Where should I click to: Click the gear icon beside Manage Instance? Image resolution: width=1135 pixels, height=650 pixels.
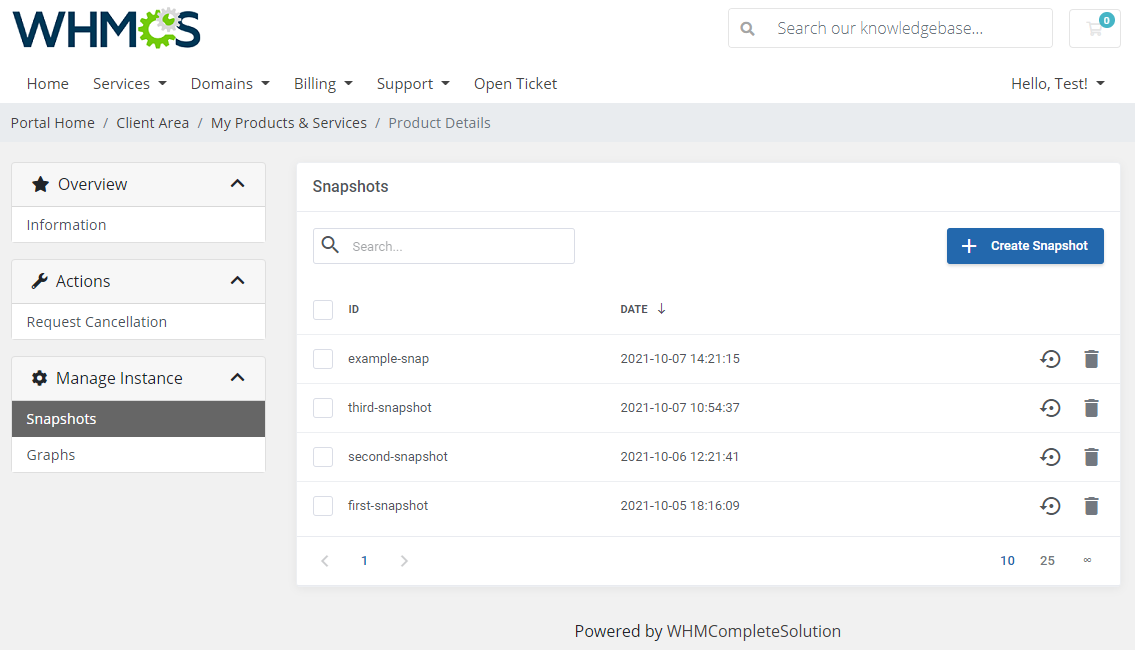pos(38,378)
